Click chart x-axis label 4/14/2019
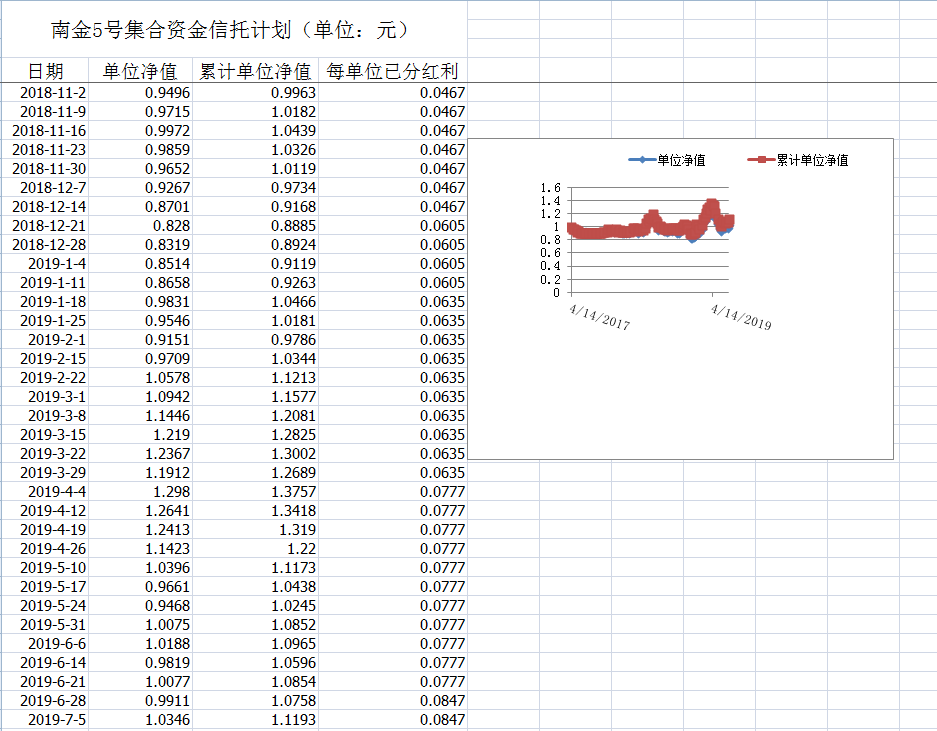937x731 pixels. 740,317
